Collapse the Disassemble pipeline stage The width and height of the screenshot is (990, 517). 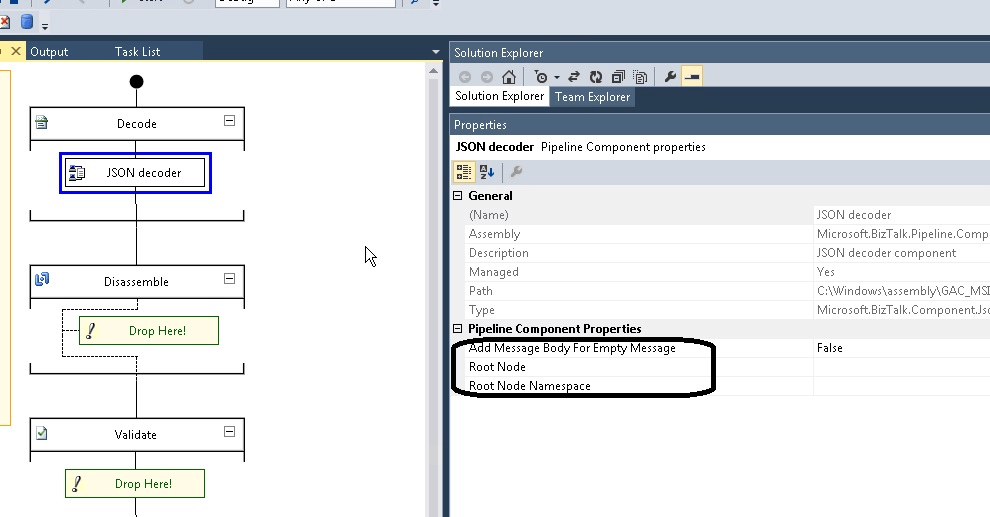(x=229, y=279)
